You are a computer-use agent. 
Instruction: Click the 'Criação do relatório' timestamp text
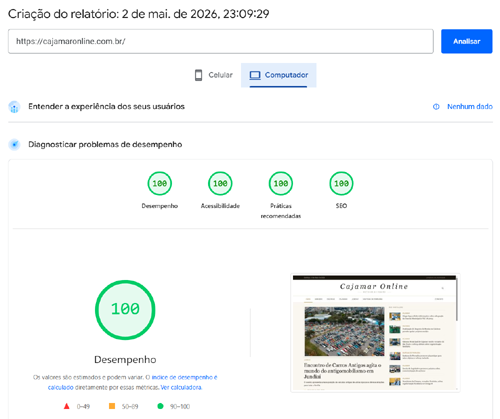pyautogui.click(x=139, y=14)
